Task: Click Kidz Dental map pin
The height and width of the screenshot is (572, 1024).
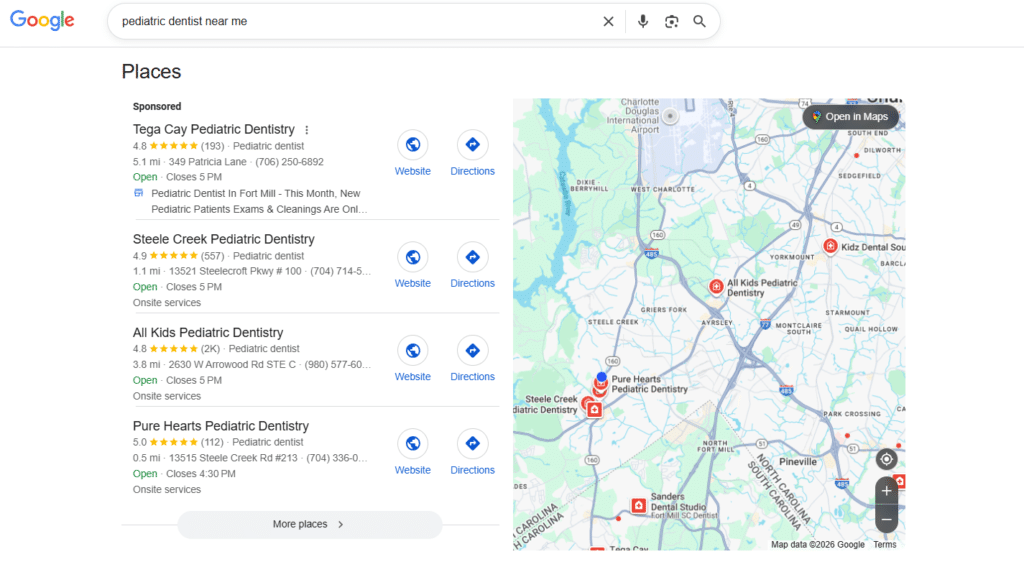Action: (x=830, y=246)
